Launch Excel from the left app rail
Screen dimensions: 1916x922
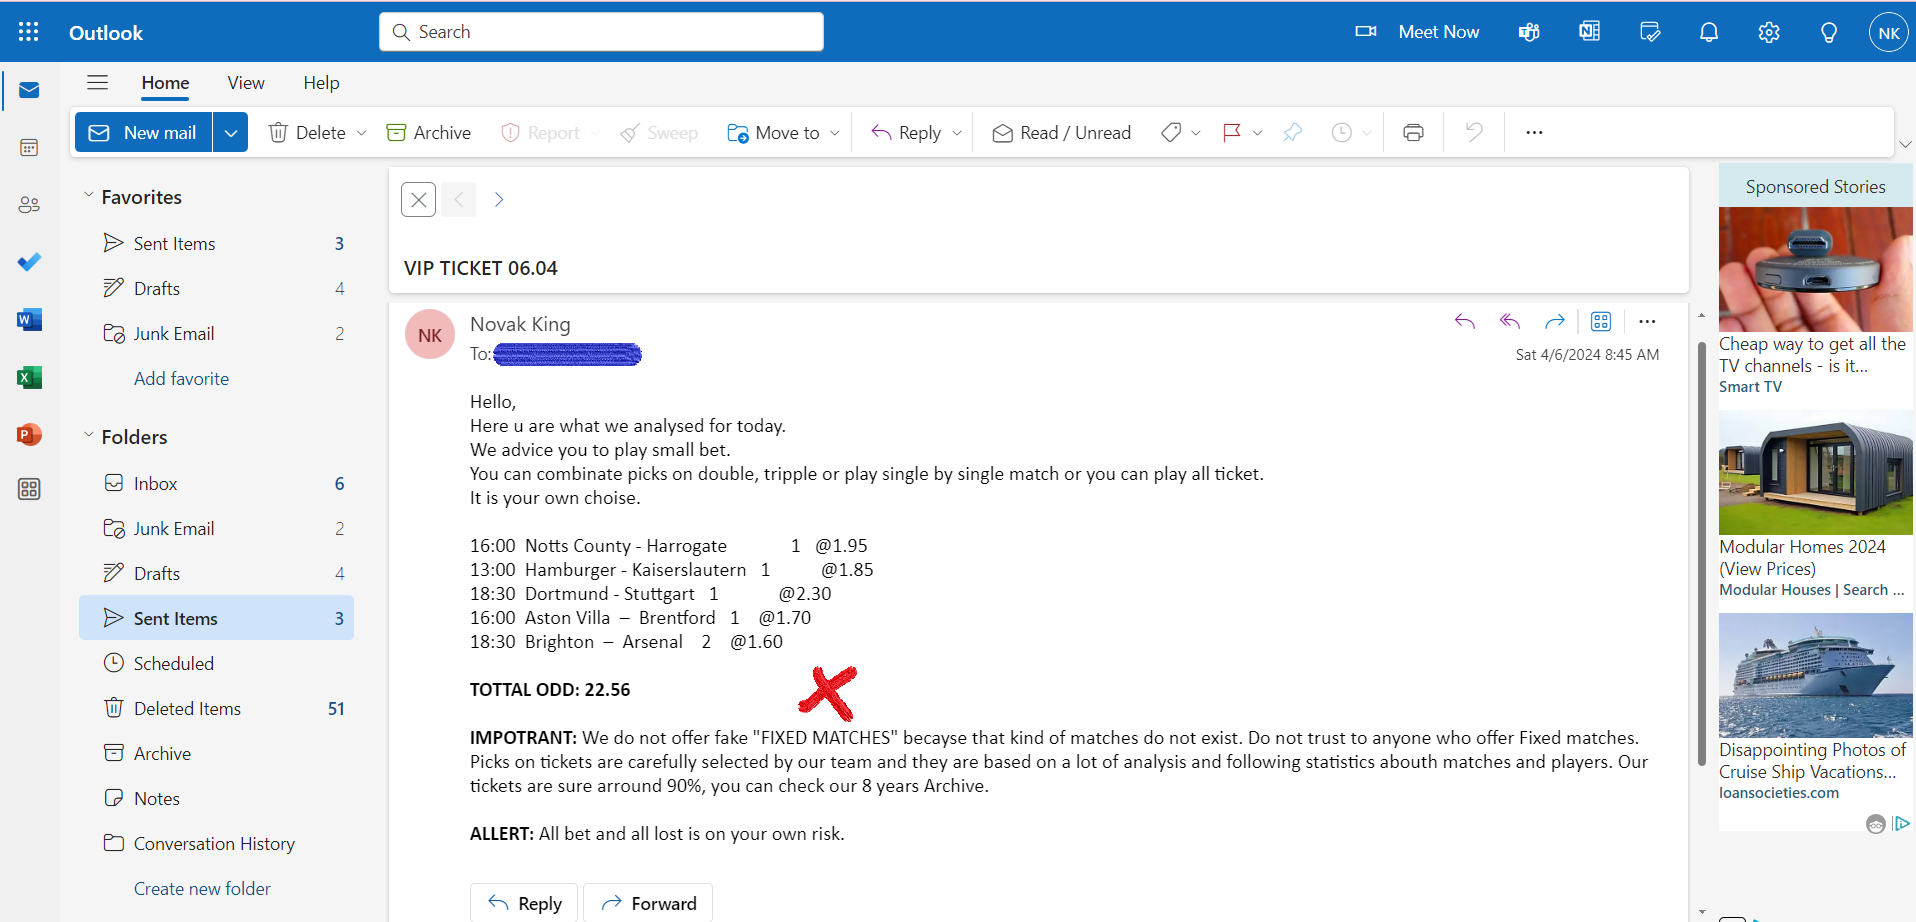(29, 377)
